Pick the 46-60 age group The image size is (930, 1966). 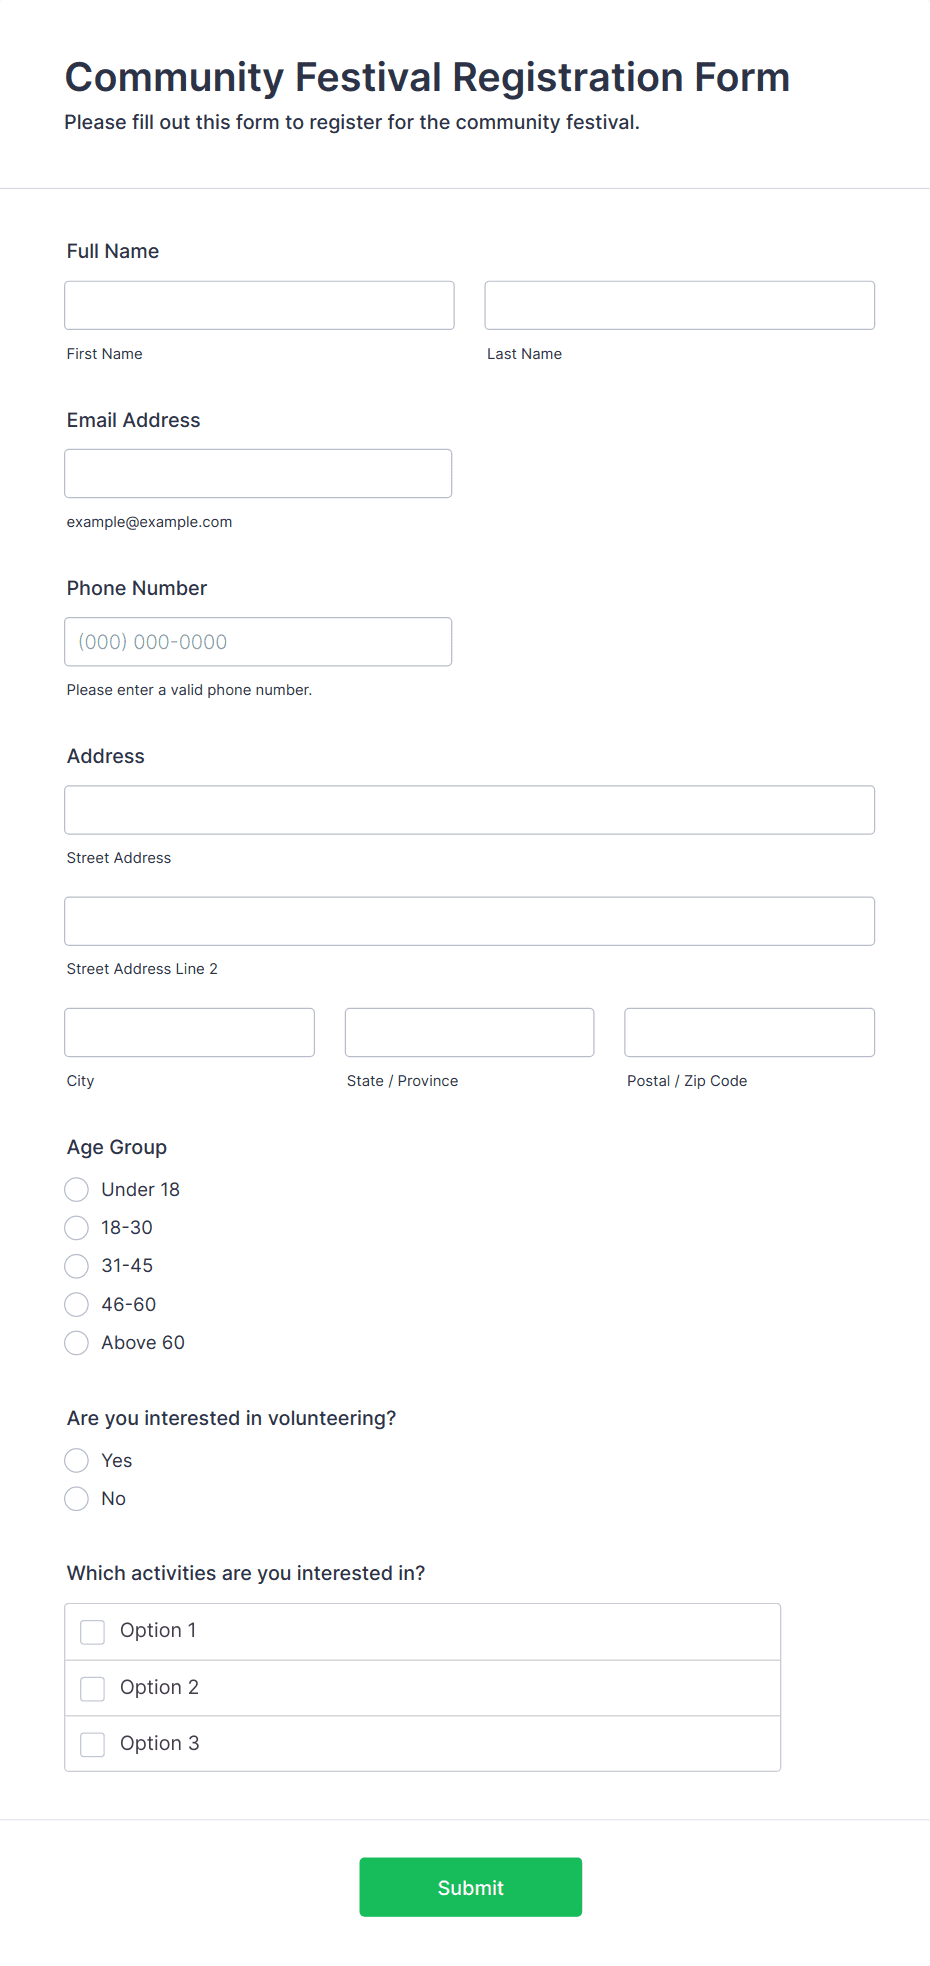[77, 1304]
